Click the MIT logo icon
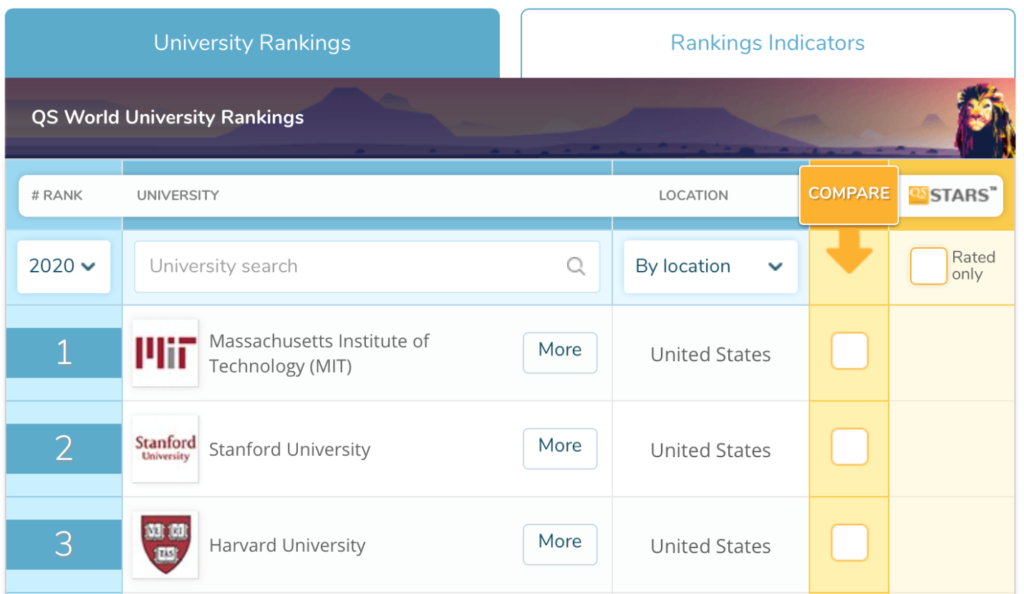This screenshot has width=1024, height=594. tap(165, 353)
